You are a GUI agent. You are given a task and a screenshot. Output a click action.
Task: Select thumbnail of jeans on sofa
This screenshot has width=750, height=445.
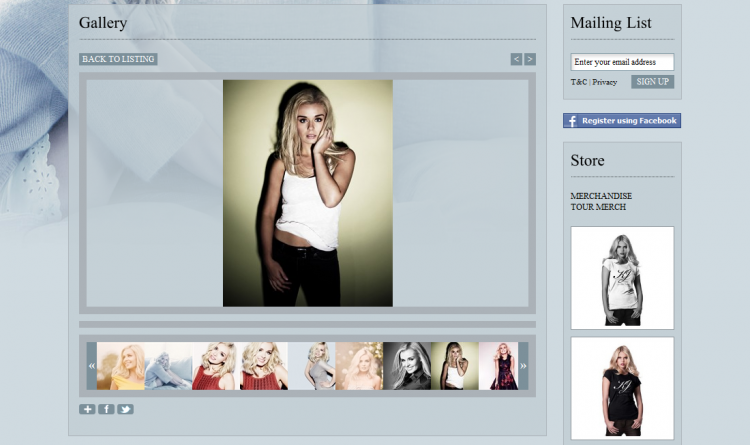coord(168,366)
